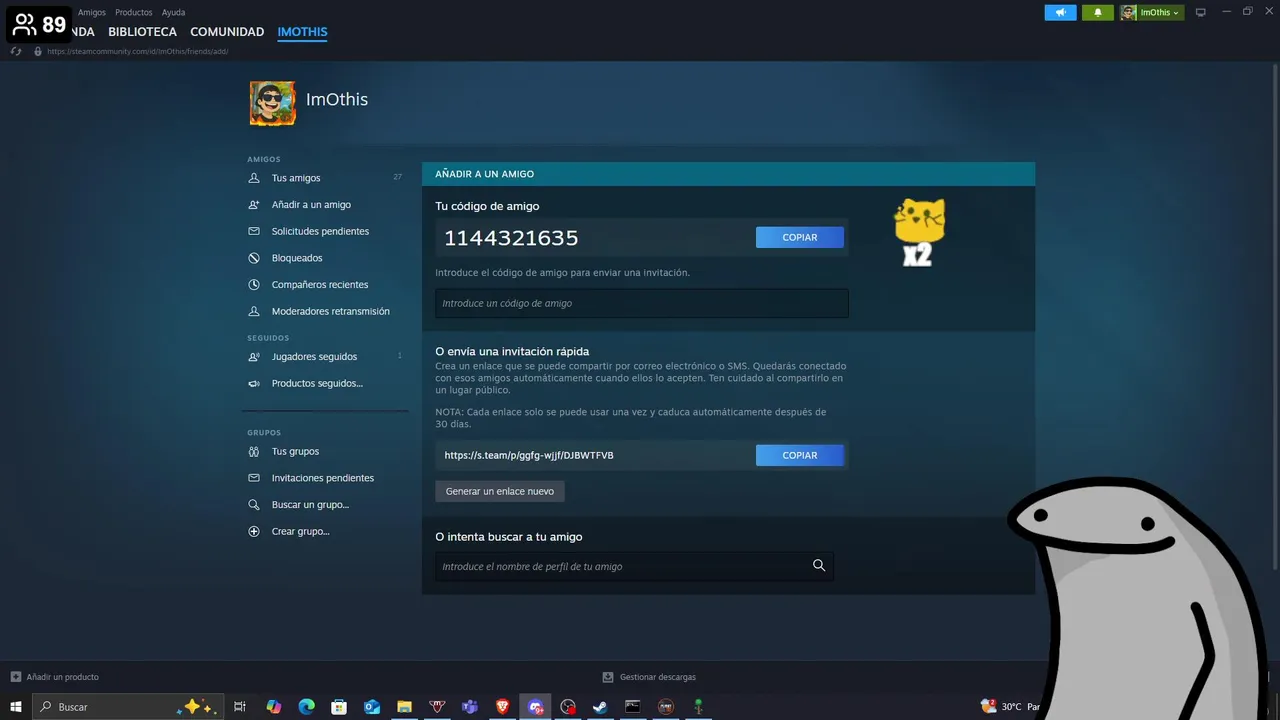Switch to the COMUNIDAD tab
This screenshot has height=720, width=1280.
click(x=227, y=32)
